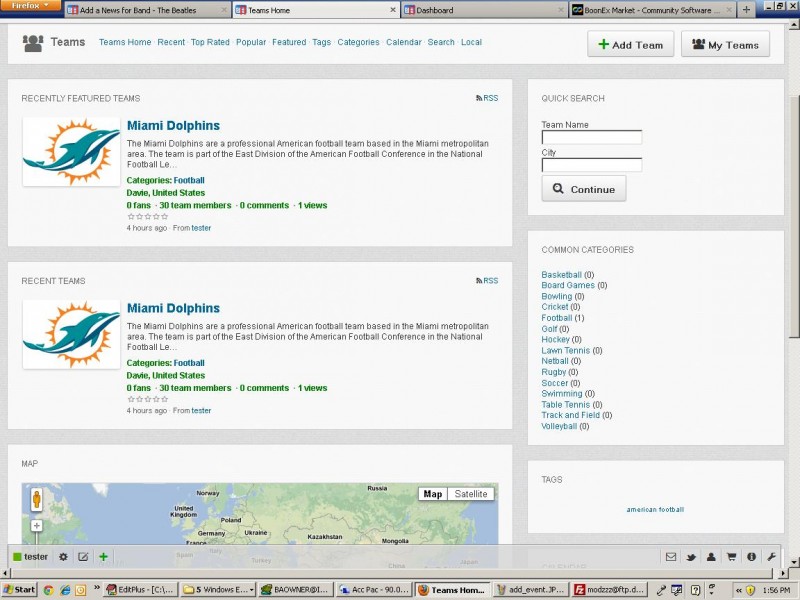
Task: Expand hidden system tray icons
Action: (738, 590)
